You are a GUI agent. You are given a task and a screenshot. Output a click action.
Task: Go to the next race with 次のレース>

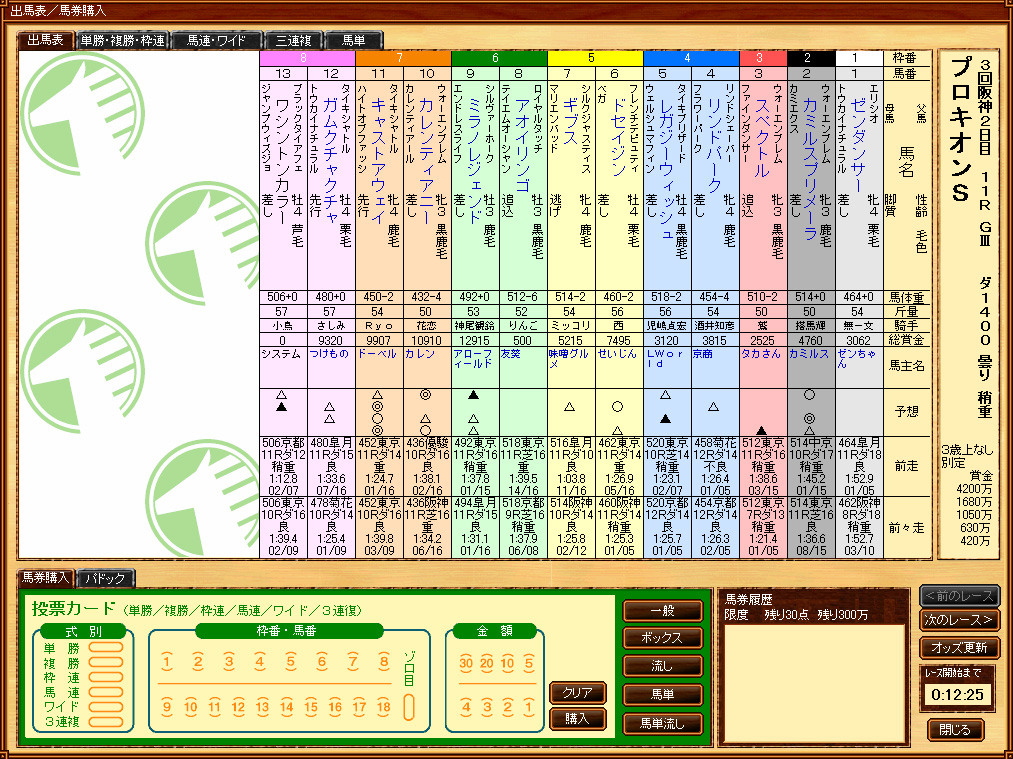coord(959,620)
